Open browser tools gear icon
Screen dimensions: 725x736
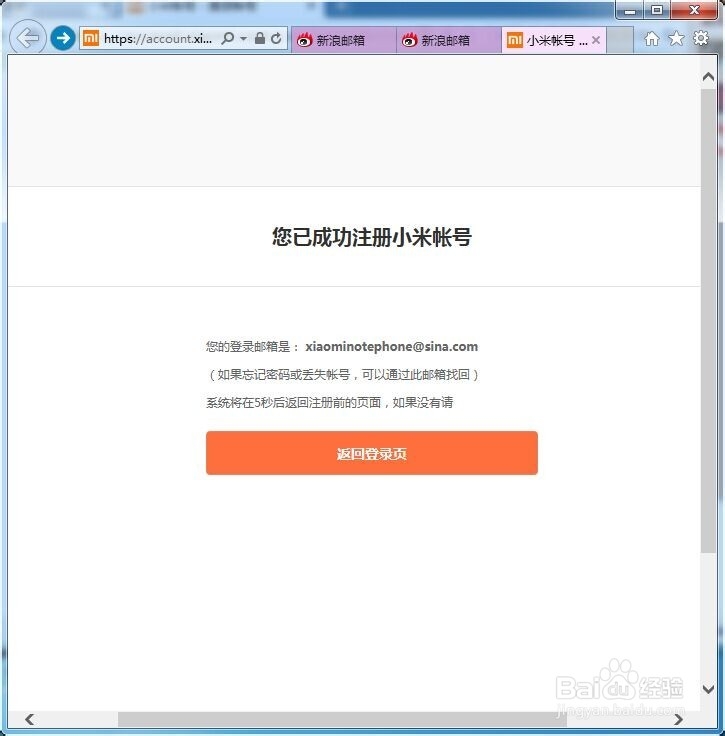pyautogui.click(x=701, y=38)
